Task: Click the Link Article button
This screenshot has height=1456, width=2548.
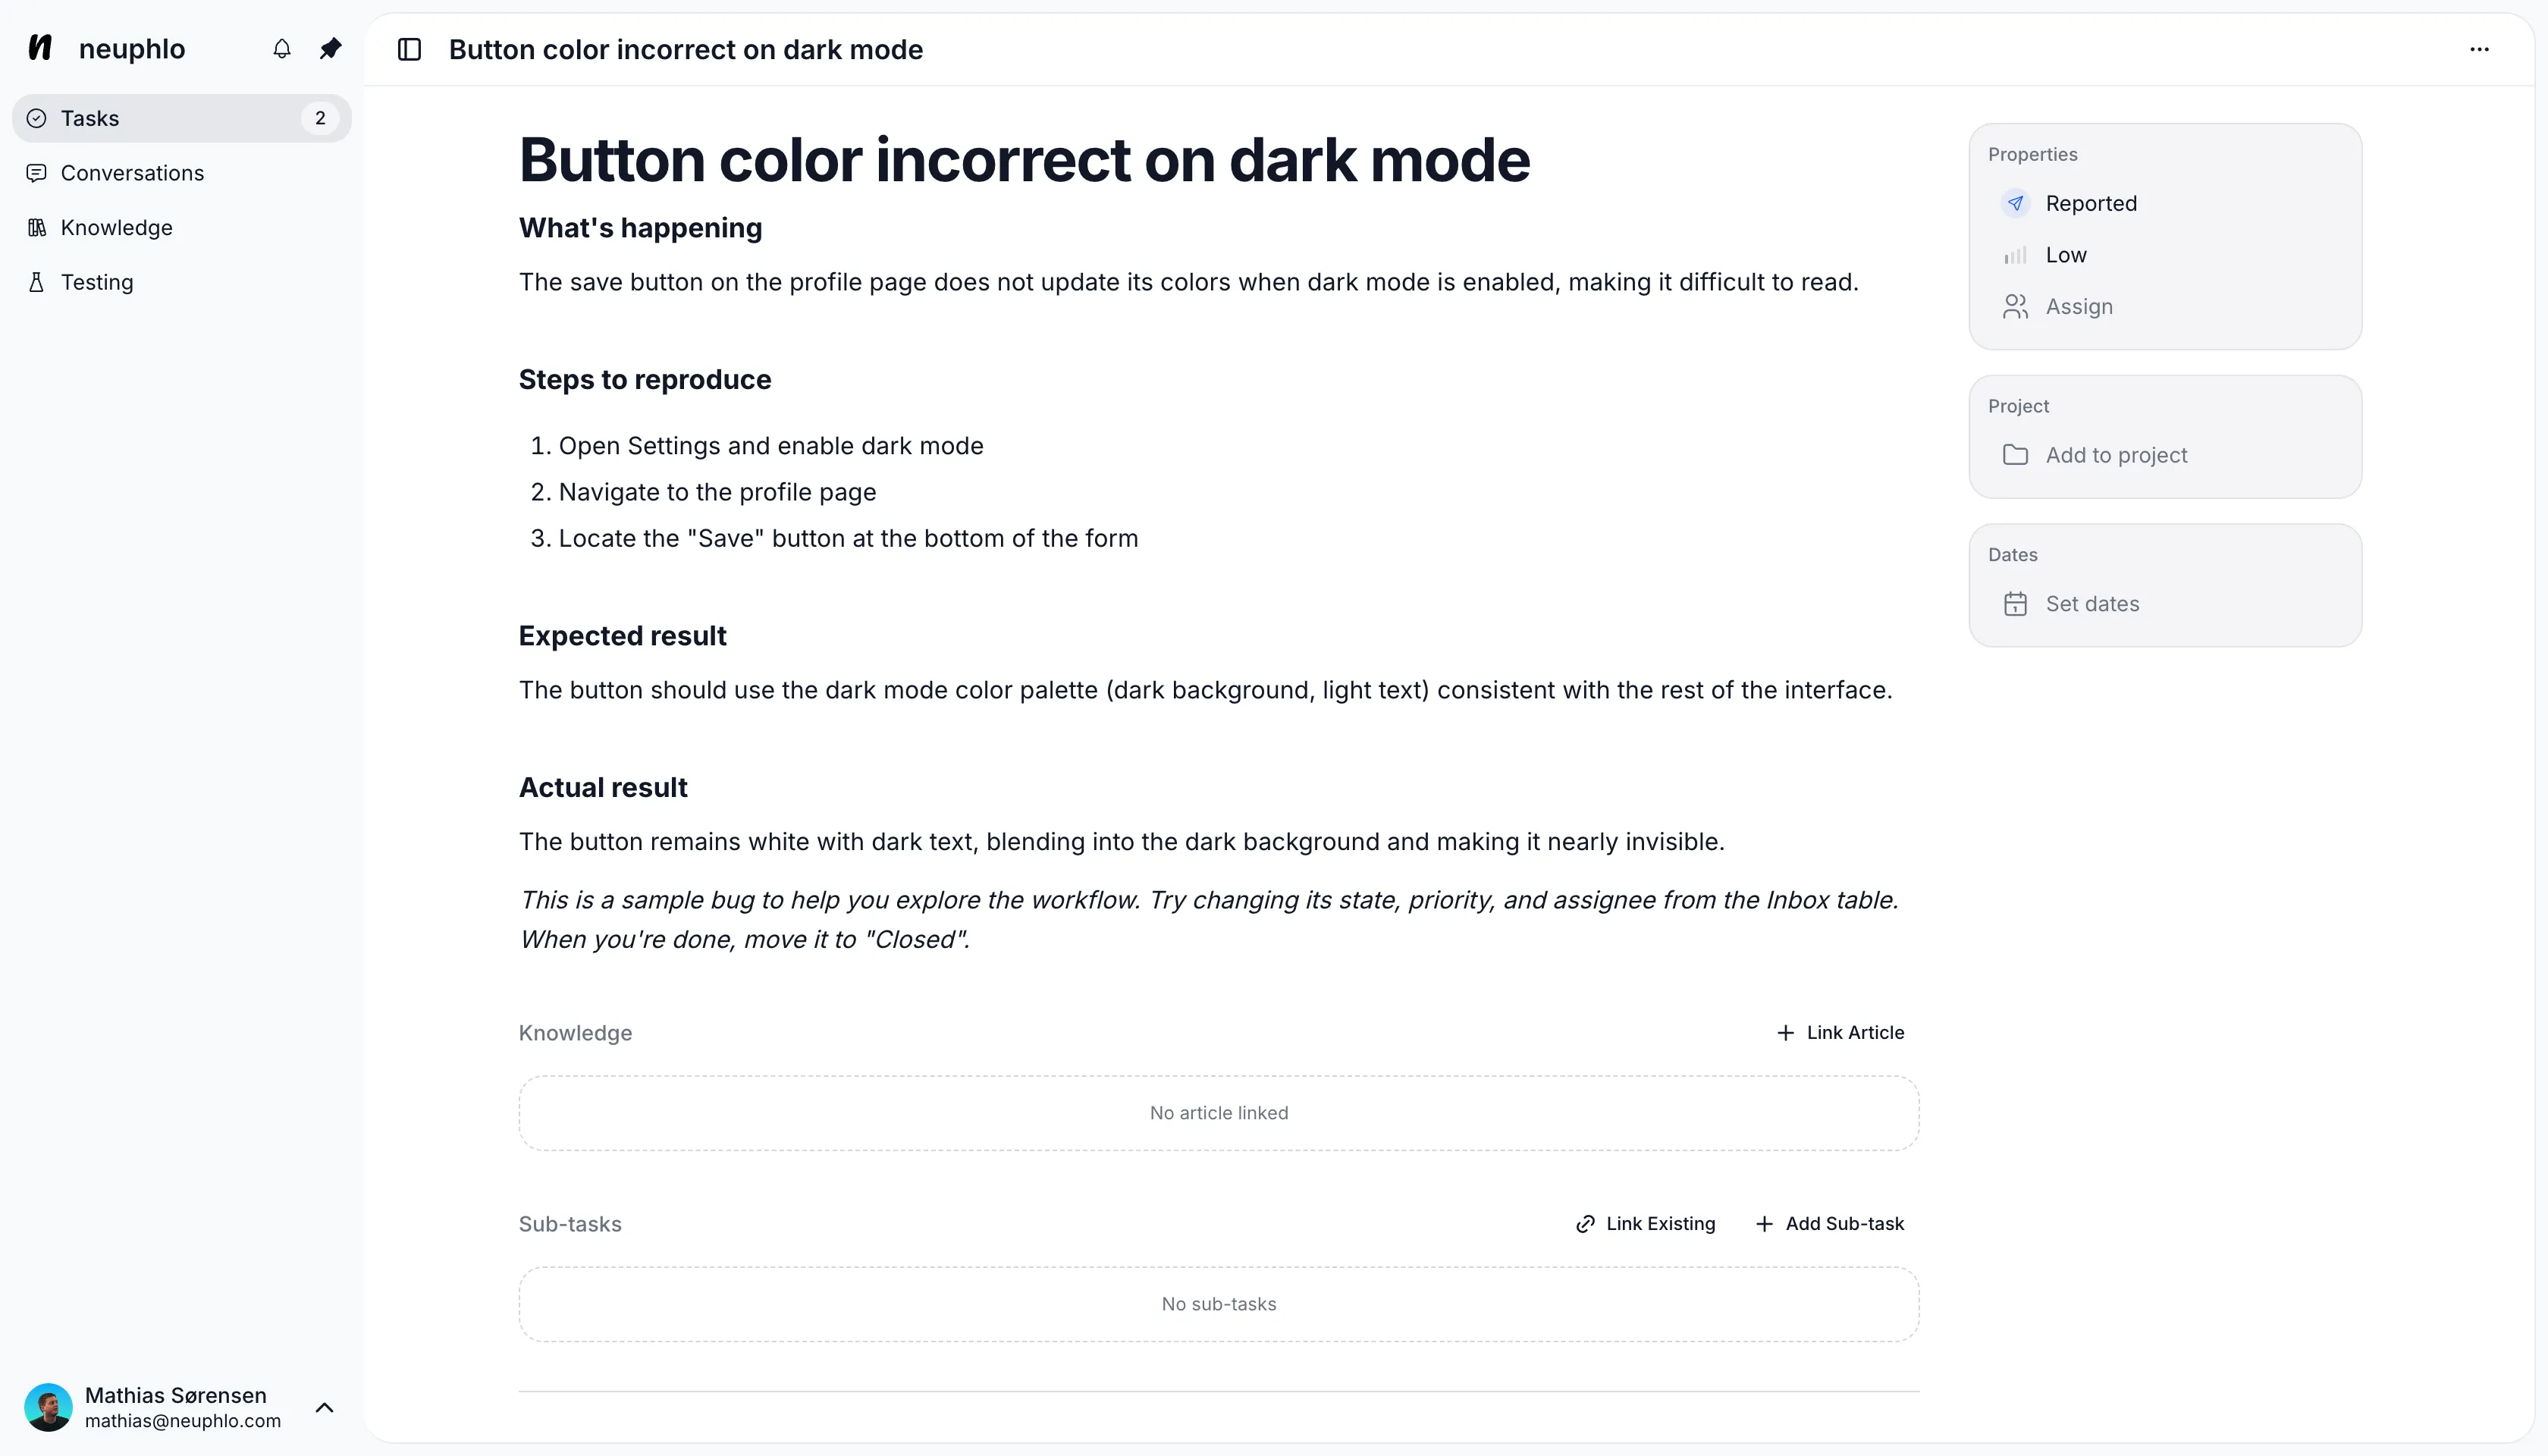Action: [1840, 1033]
